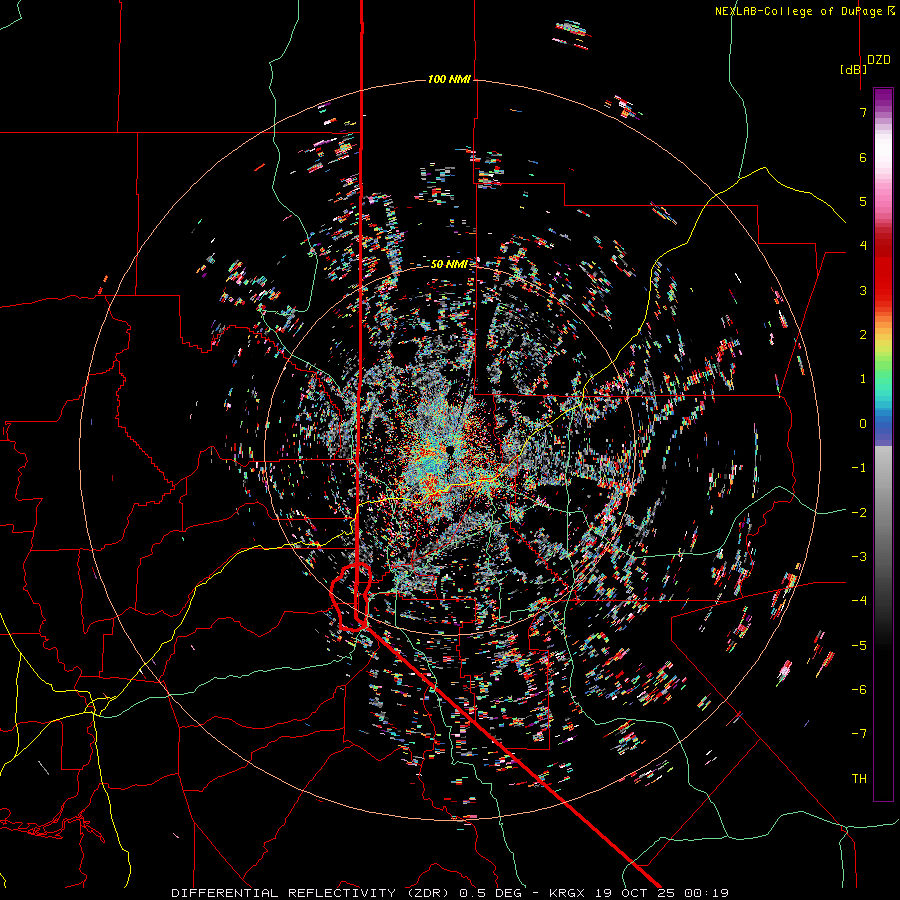Click the 6 value on color scale
Viewport: 900px width, 900px height.
(863, 157)
